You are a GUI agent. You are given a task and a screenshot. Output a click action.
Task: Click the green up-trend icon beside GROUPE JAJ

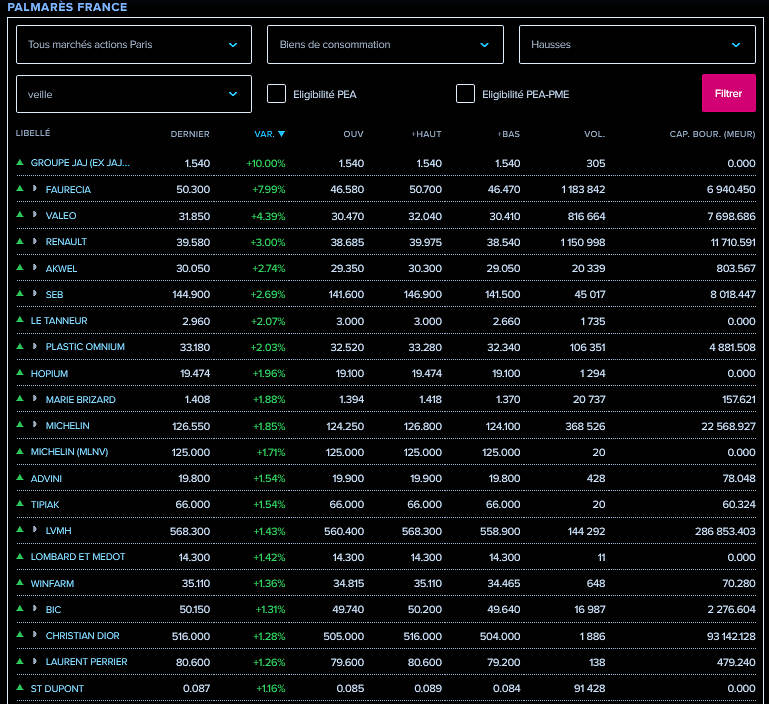click(x=20, y=162)
